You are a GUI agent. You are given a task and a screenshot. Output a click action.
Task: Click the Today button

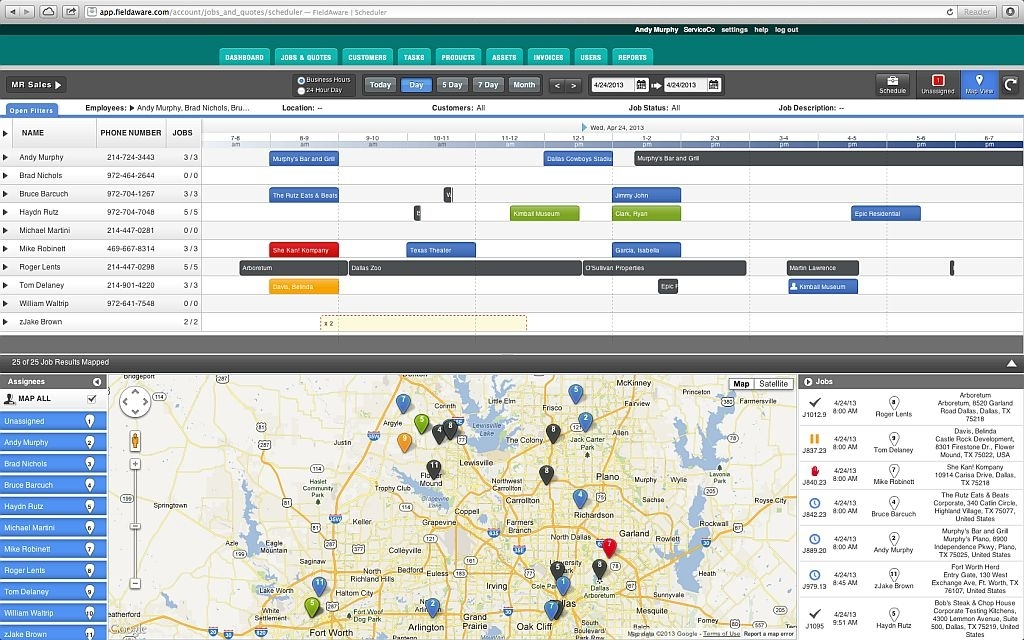pos(380,85)
